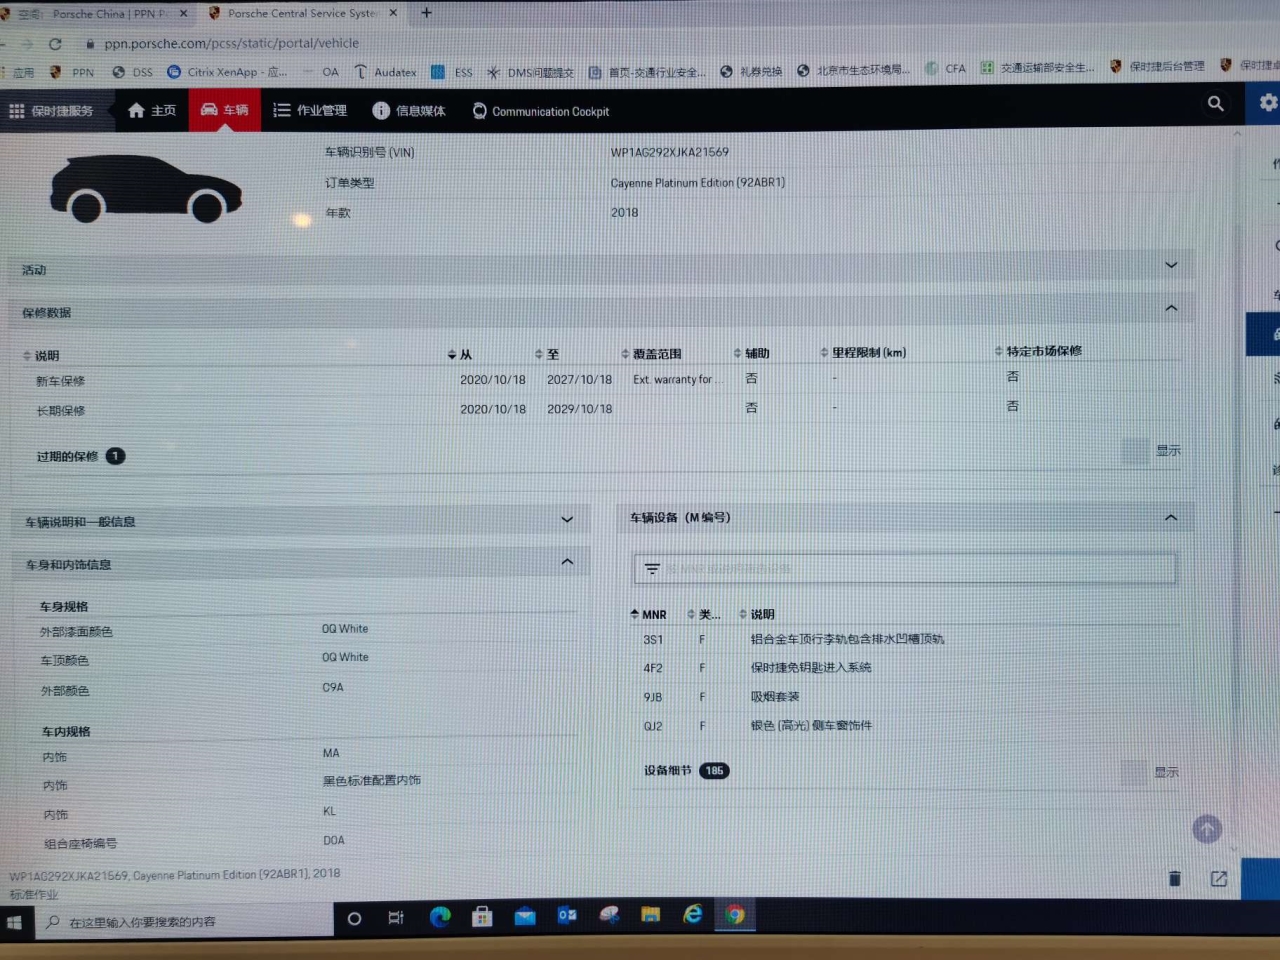
Task: Open the 作业管理 tab
Action: click(310, 110)
